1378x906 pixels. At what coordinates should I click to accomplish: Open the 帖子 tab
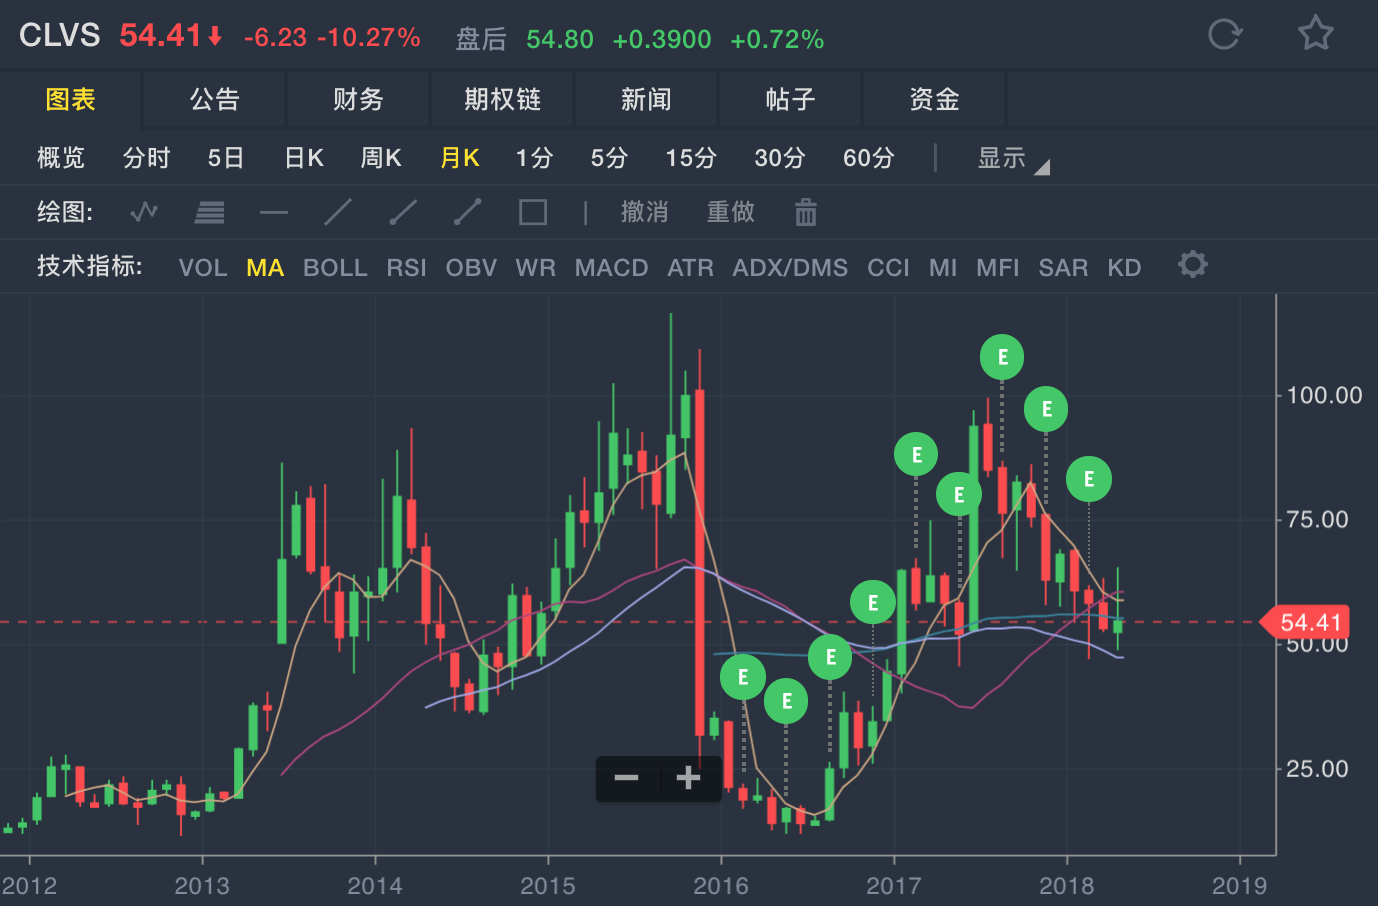790,99
